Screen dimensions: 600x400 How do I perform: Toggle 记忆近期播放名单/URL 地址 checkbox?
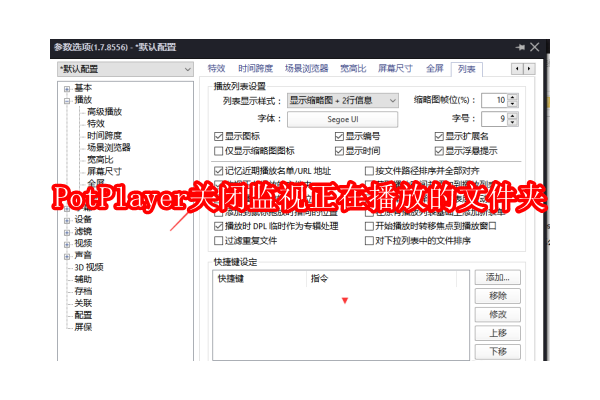coord(218,171)
